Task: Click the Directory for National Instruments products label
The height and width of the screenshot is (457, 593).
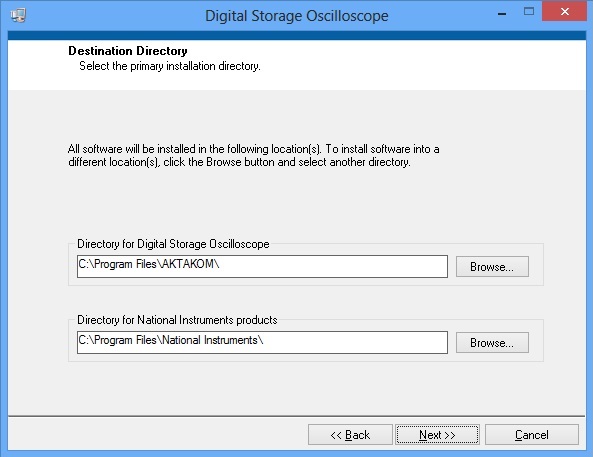Action: coord(177,320)
